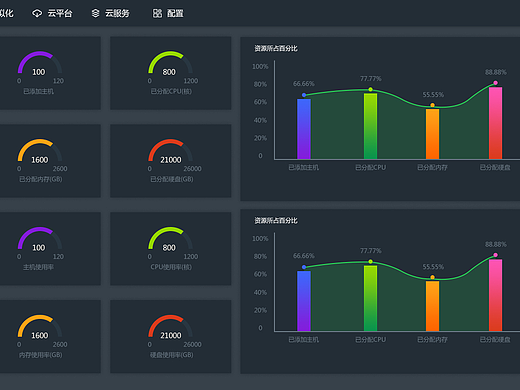Select the 已分配CPU(核) gauge label
Viewport: 520px width, 390px height.
click(x=171, y=91)
